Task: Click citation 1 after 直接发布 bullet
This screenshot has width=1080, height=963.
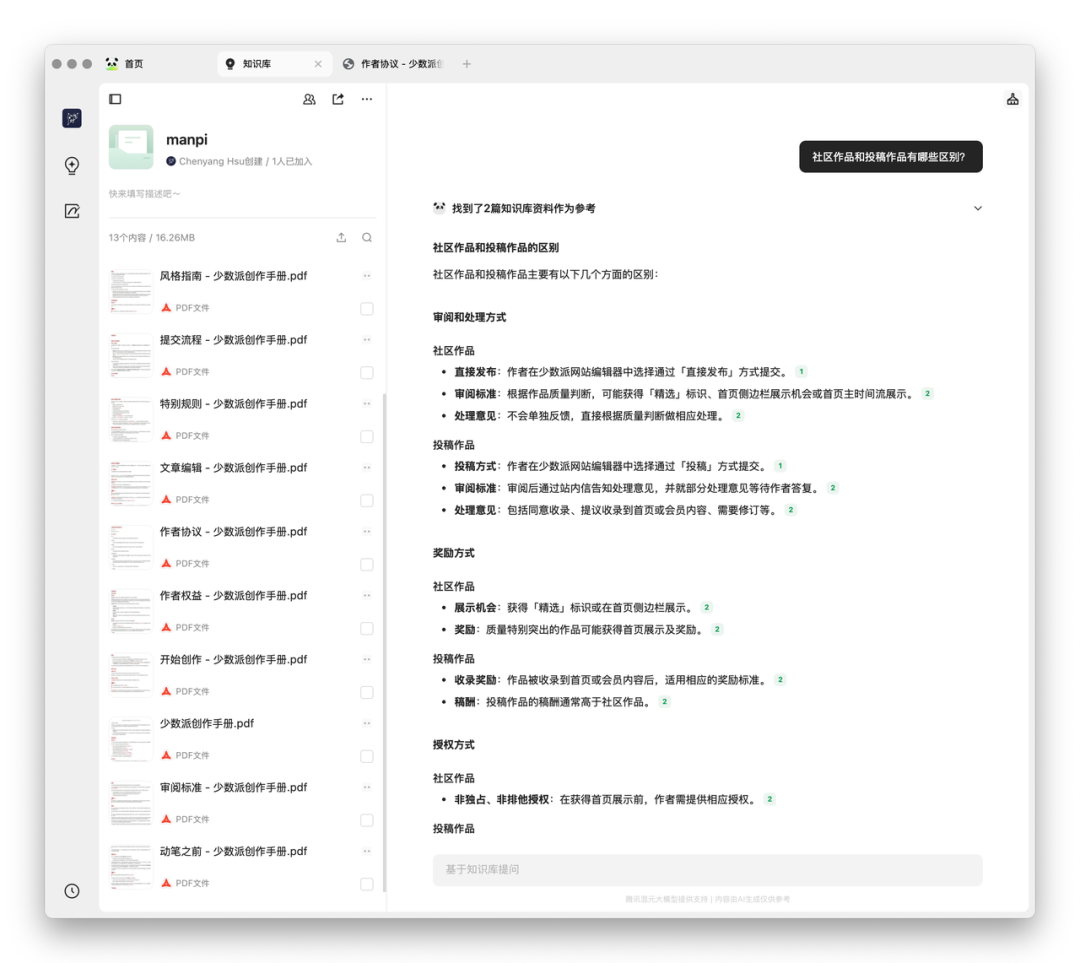Action: tap(801, 372)
